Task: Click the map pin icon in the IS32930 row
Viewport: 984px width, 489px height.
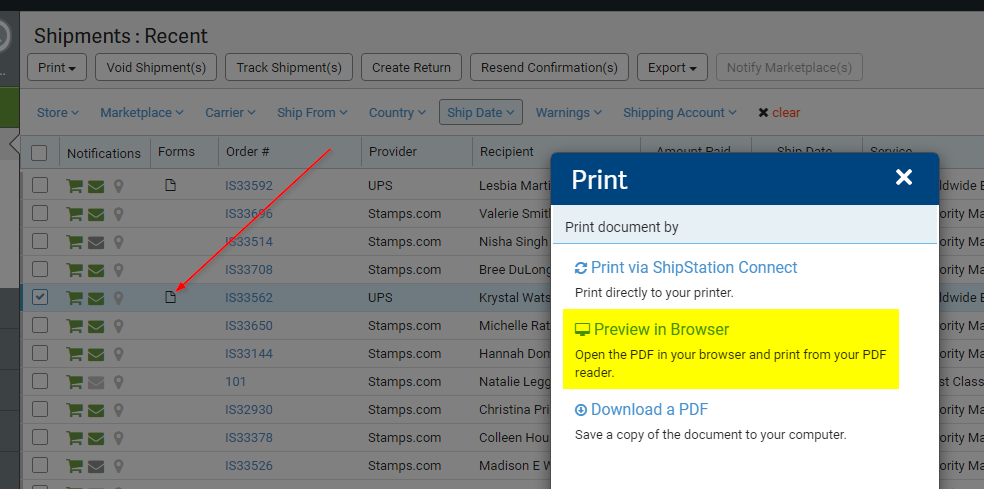Action: [x=118, y=410]
